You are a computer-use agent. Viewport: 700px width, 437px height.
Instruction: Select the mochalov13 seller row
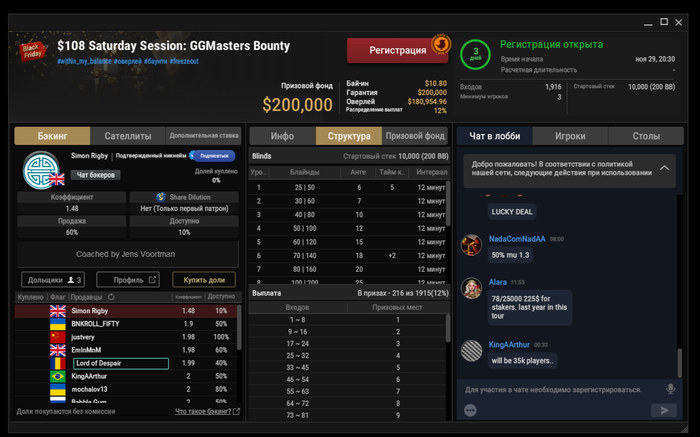pyautogui.click(x=125, y=389)
